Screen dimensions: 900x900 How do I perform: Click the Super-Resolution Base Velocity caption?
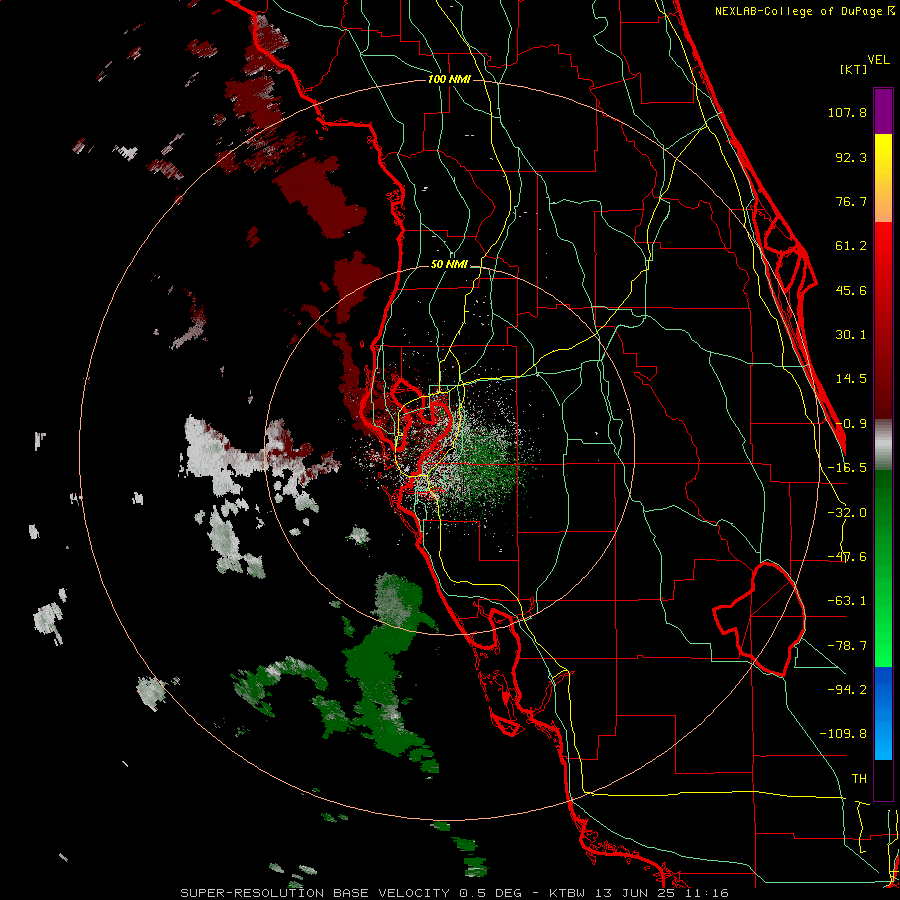pyautogui.click(x=454, y=893)
